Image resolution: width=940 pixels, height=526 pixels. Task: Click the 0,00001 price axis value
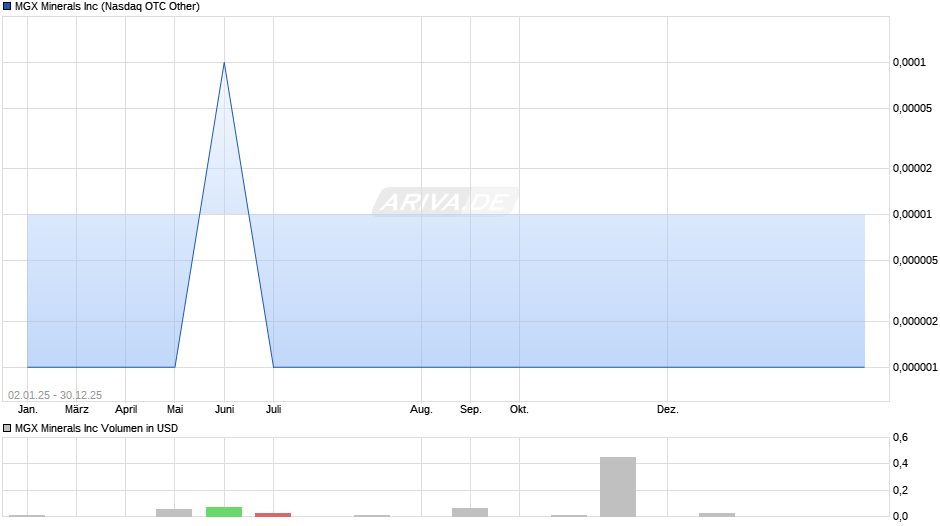(x=912, y=215)
